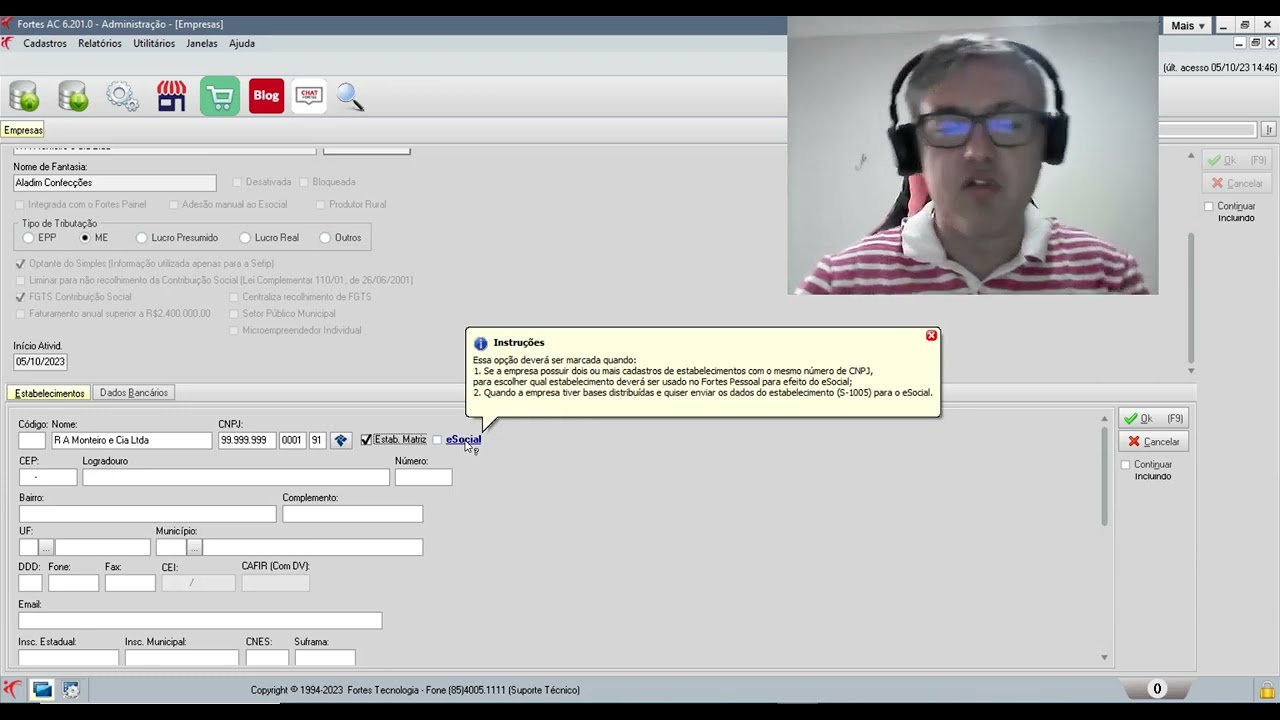Click the Insc. Municipal input field

point(182,658)
